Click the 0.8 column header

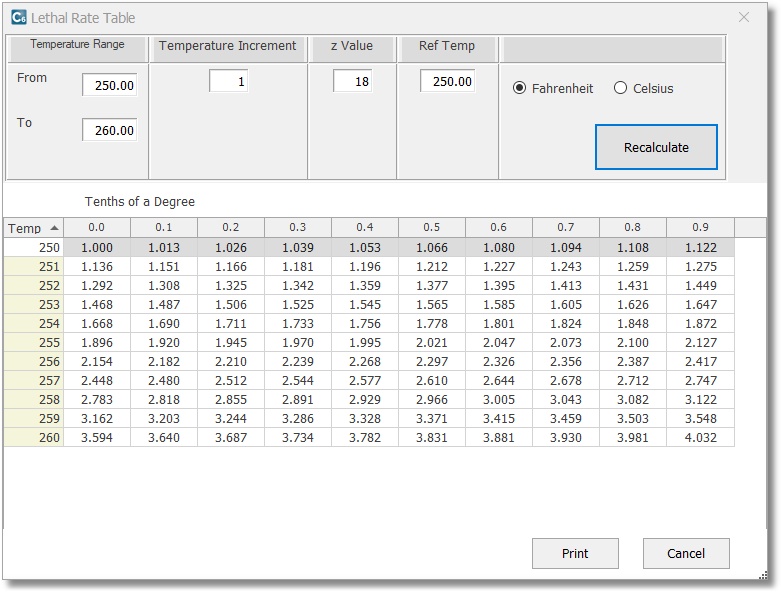click(x=633, y=227)
